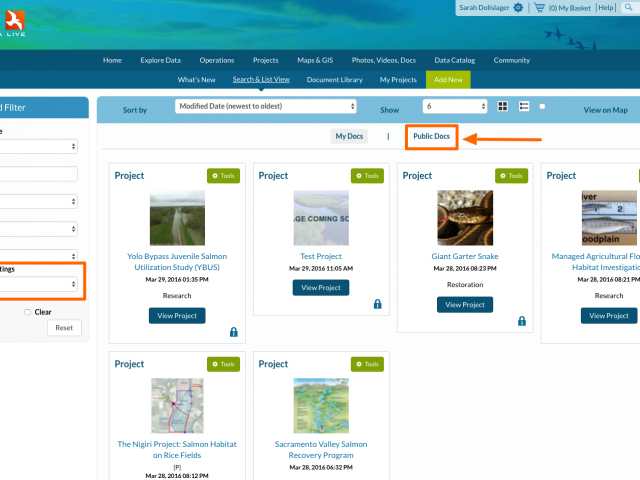The width and height of the screenshot is (640, 480).
Task: Open the search magnifier icon
Action: tap(629, 7)
